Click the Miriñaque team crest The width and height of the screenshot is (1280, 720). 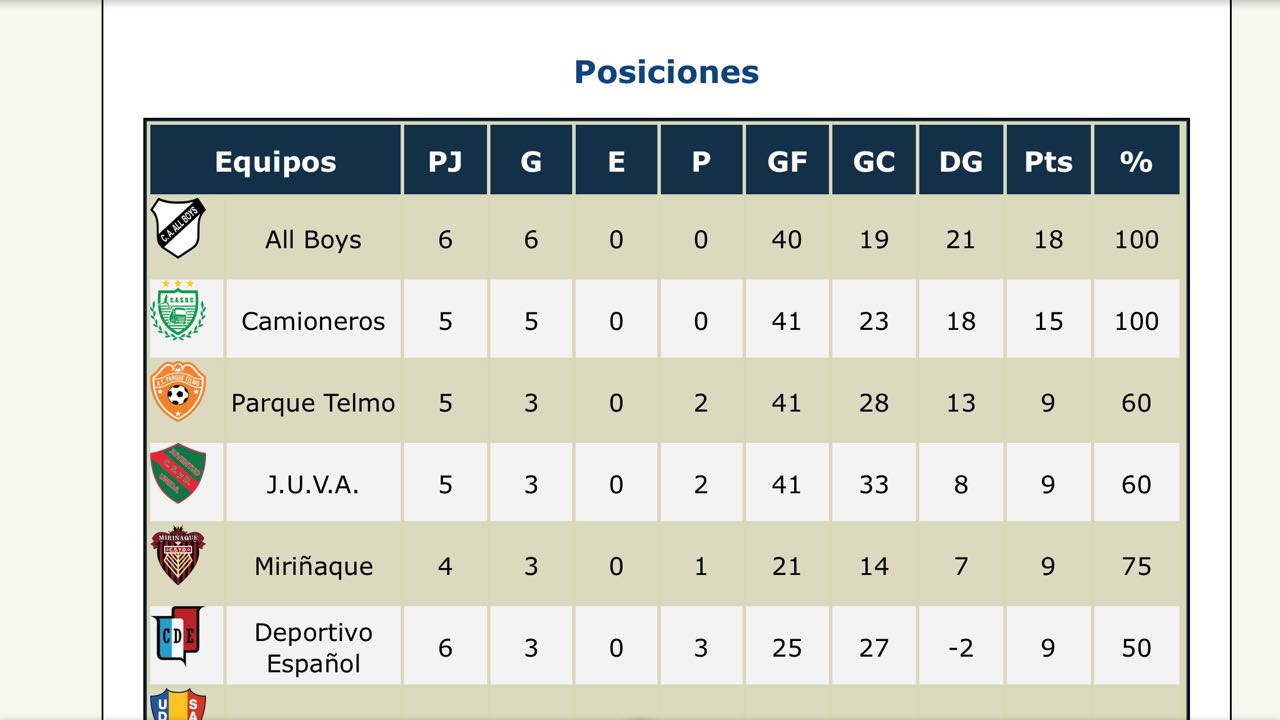click(178, 556)
